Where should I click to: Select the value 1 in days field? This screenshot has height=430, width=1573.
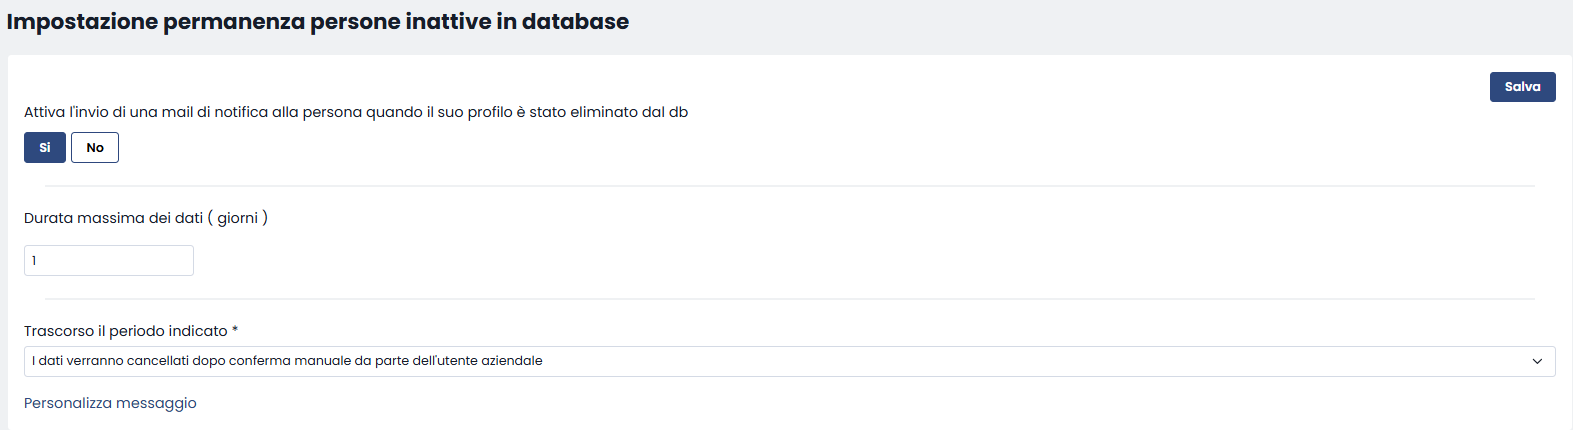[x=34, y=261]
